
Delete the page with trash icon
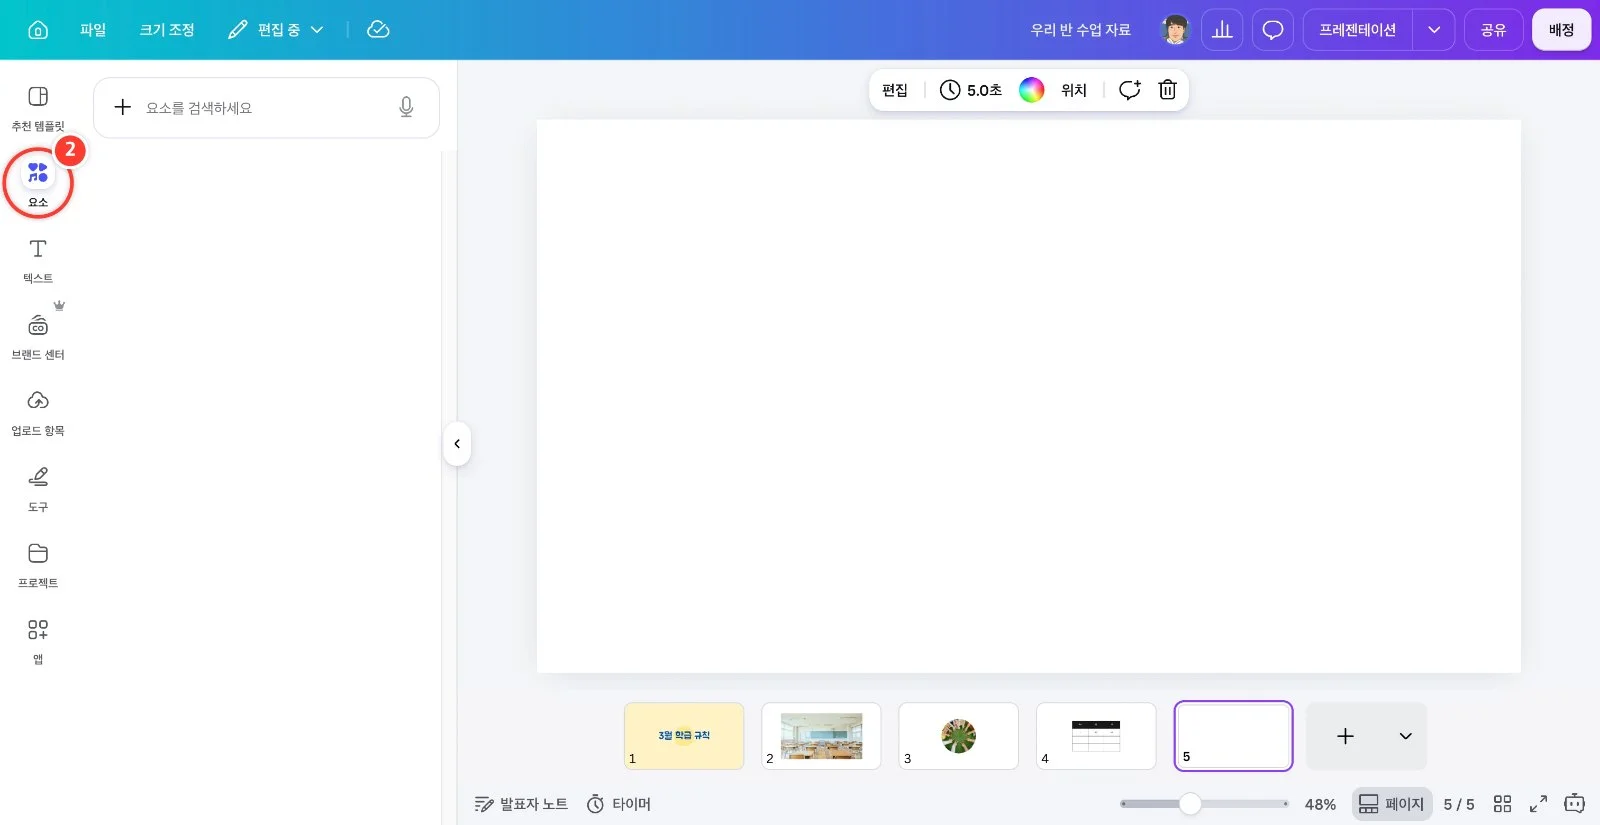(1167, 90)
